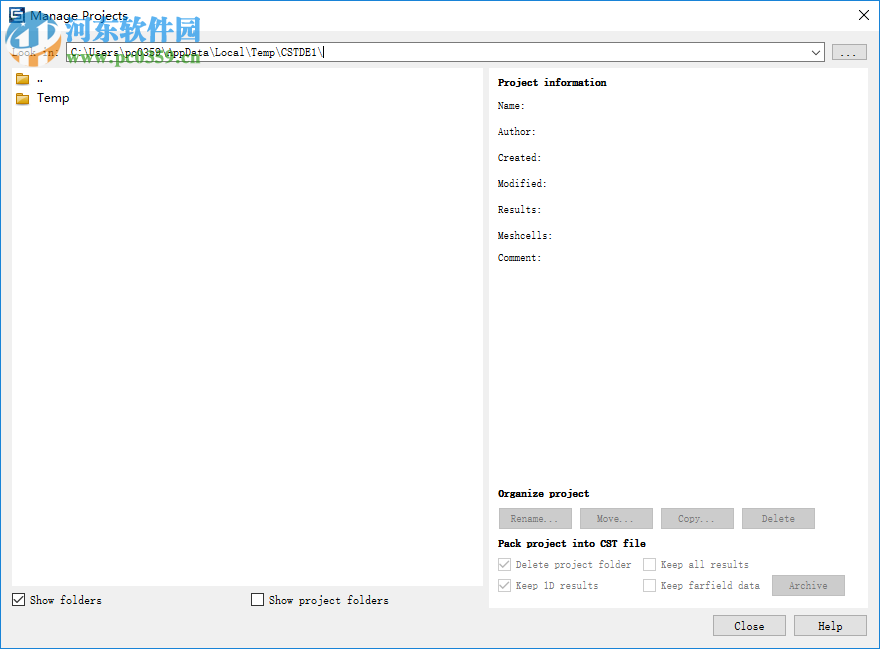
Task: Enable the Show project folders checkbox
Action: 257,599
